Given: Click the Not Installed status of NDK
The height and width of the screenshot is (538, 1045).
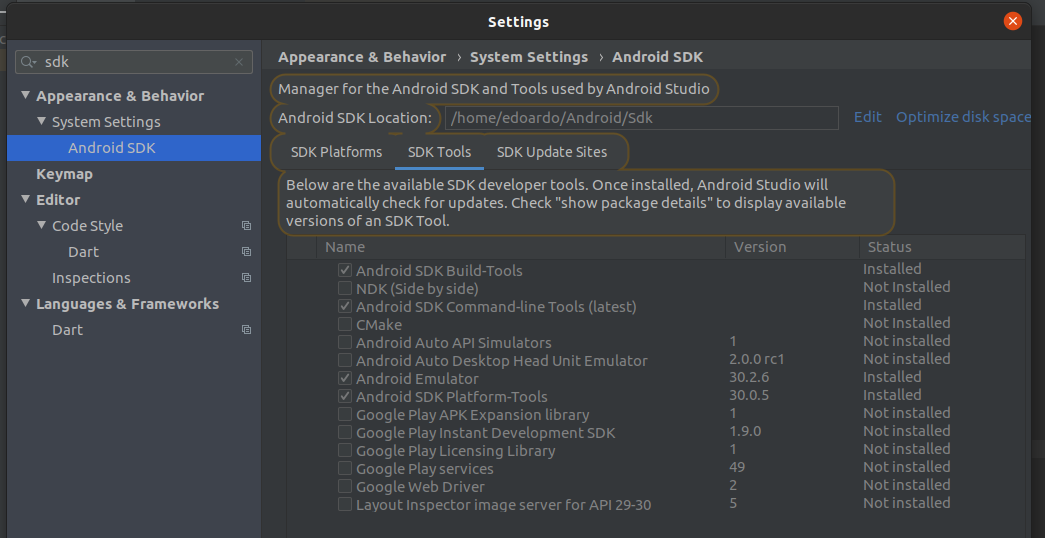Looking at the screenshot, I should [907, 287].
